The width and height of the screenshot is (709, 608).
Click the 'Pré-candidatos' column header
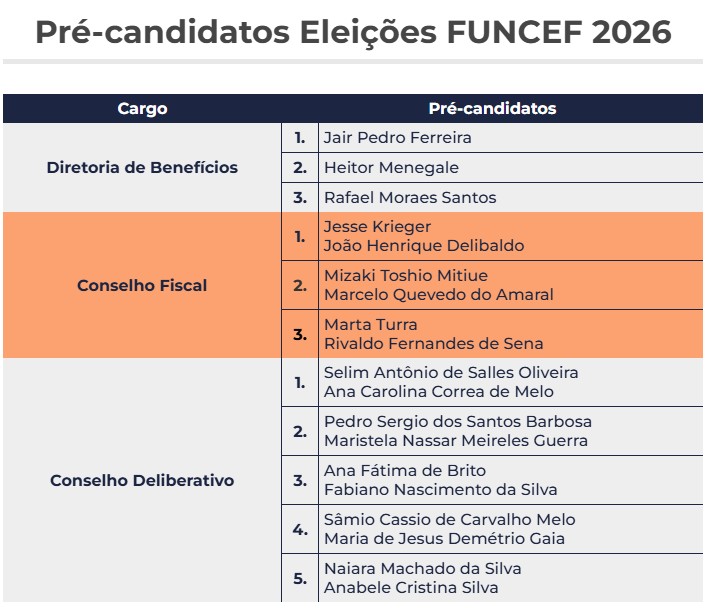[x=492, y=108]
